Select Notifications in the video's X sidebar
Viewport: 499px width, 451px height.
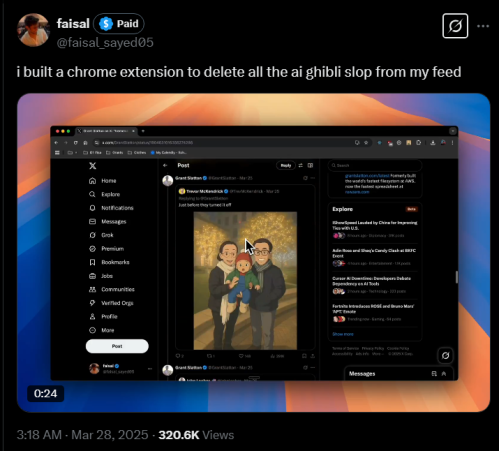[111, 208]
